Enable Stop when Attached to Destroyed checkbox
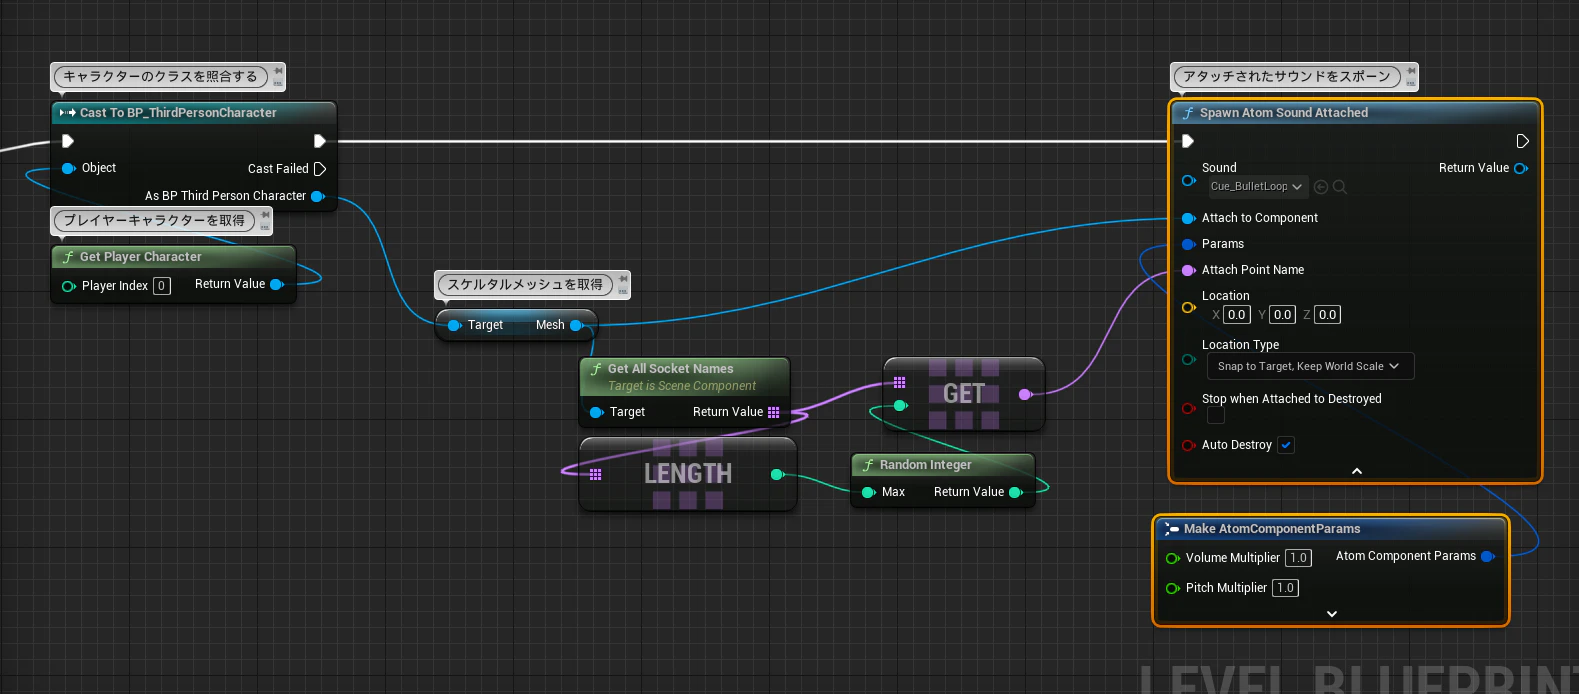The height and width of the screenshot is (694, 1579). 1216,415
